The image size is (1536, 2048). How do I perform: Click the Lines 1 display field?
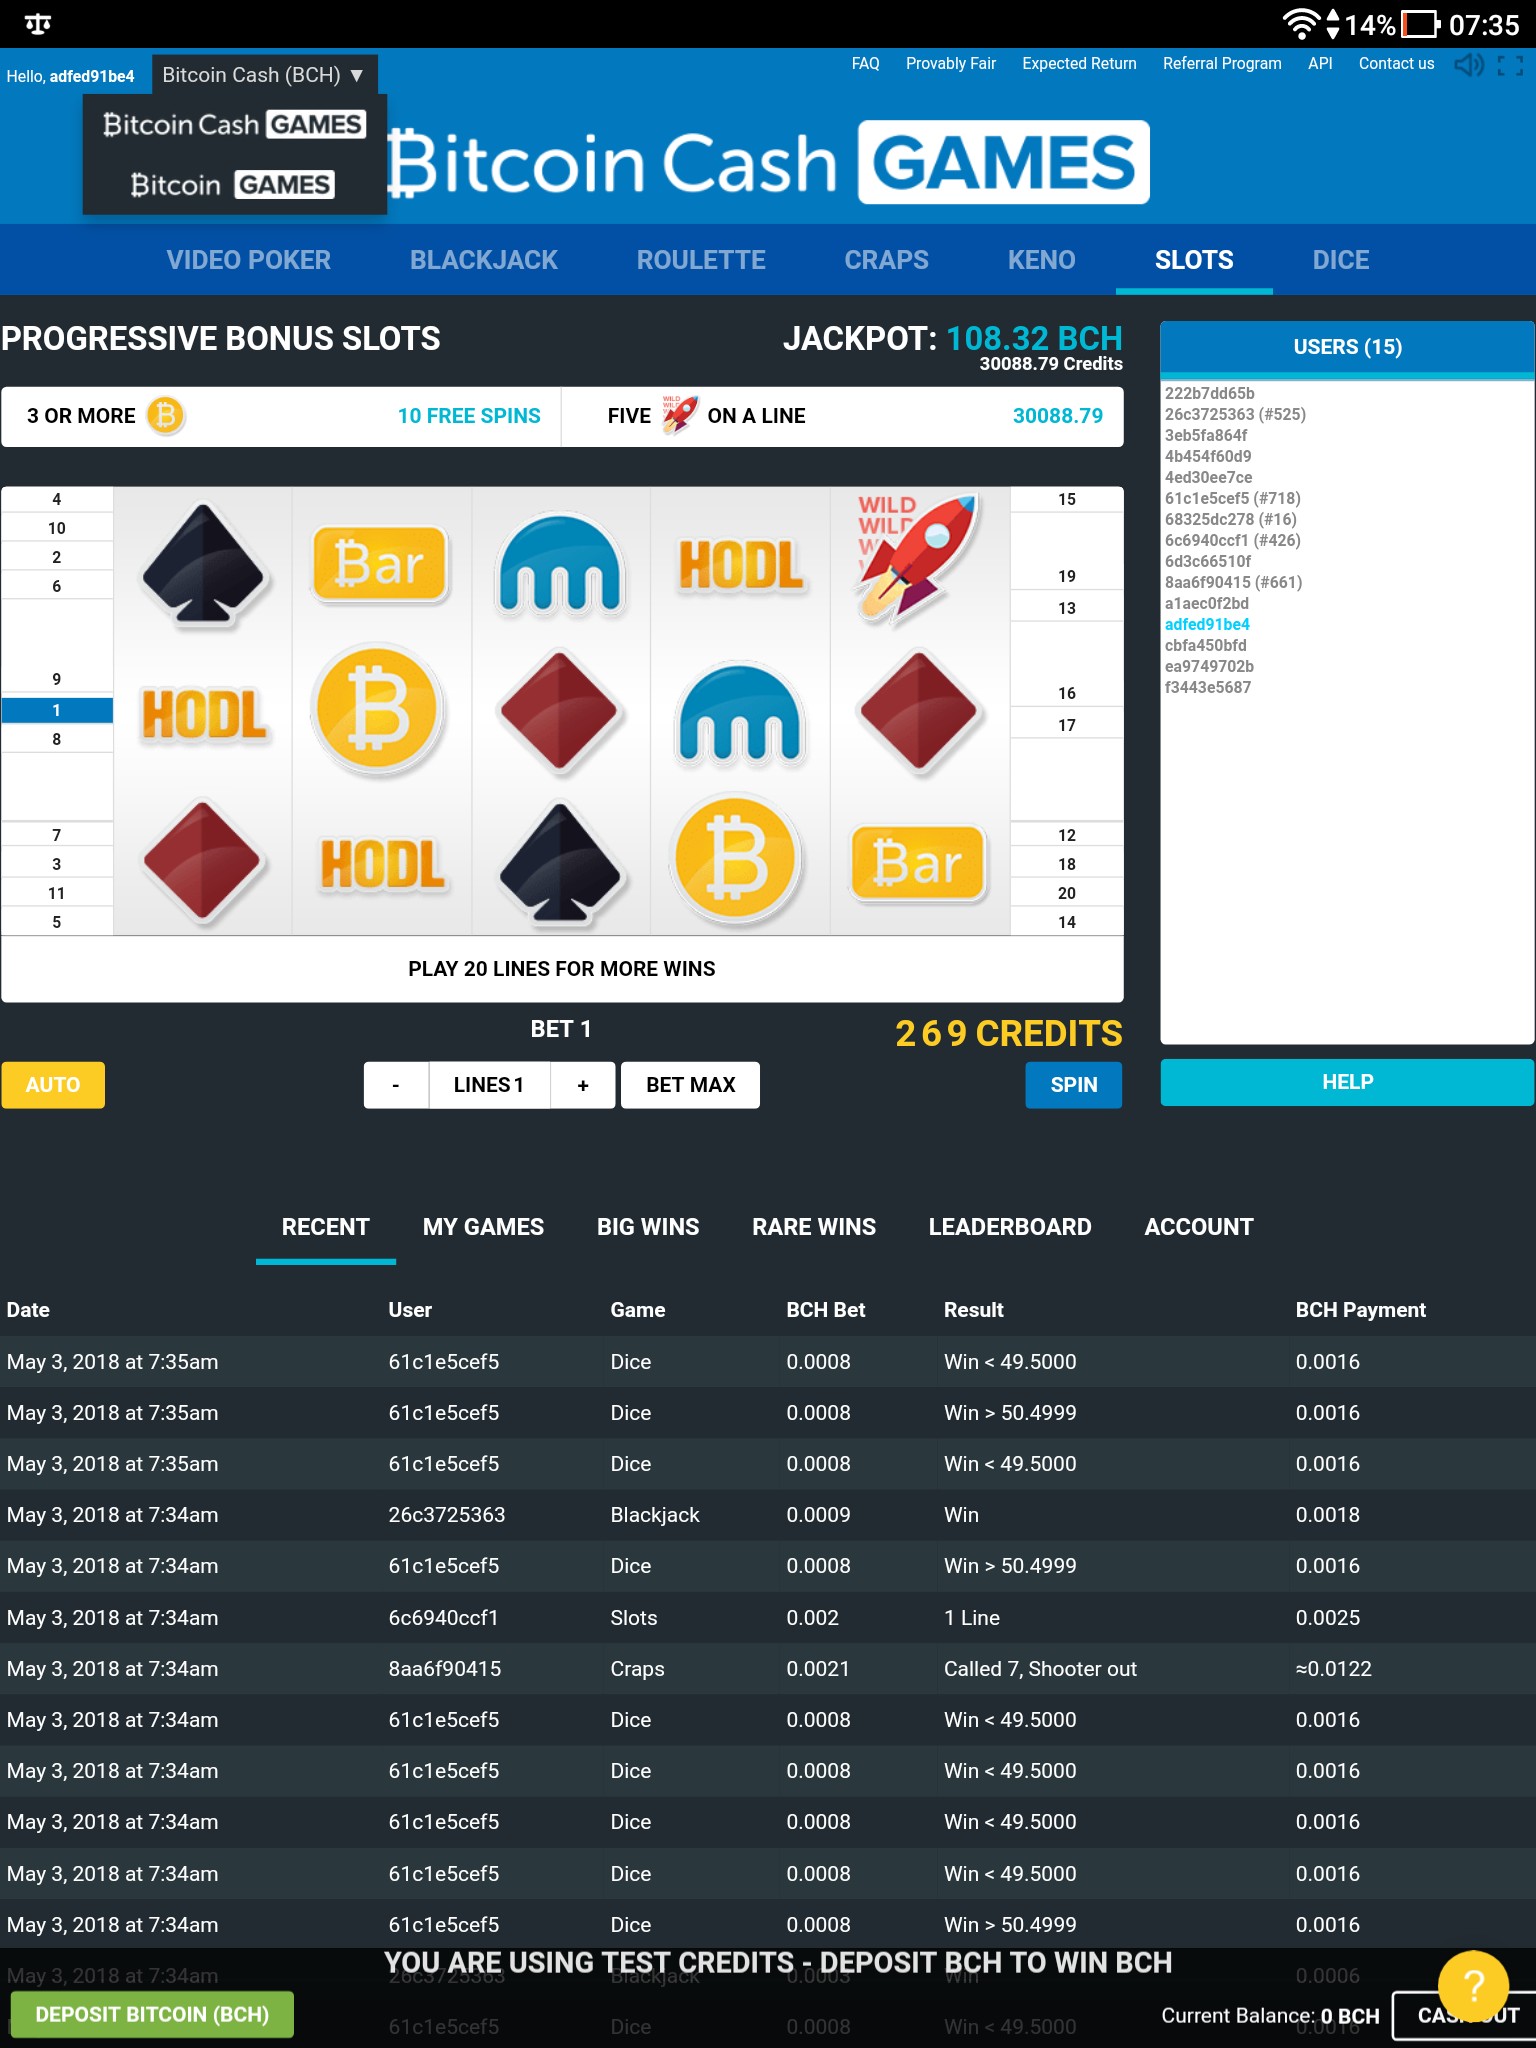489,1085
